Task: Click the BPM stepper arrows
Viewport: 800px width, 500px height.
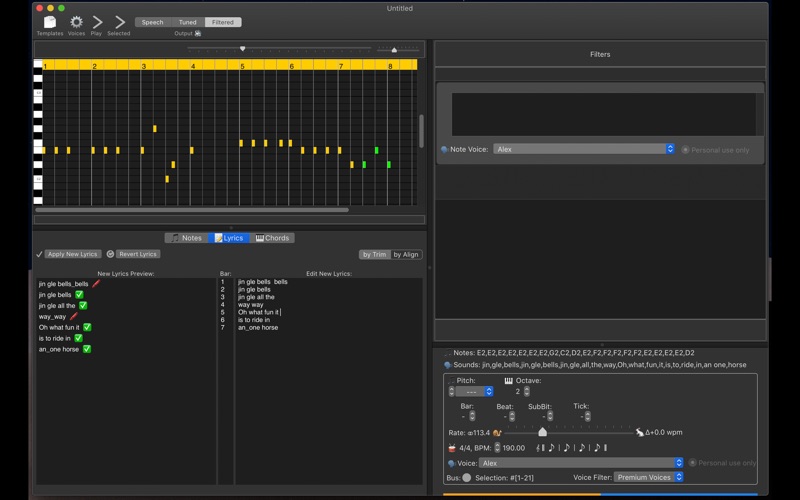Action: tap(497, 447)
